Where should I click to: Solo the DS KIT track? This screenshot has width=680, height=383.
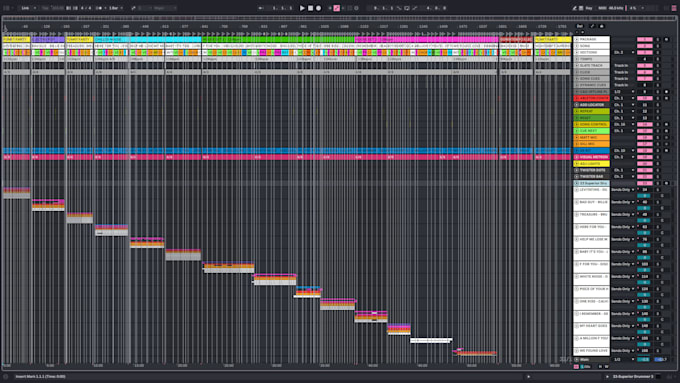[x=657, y=151]
